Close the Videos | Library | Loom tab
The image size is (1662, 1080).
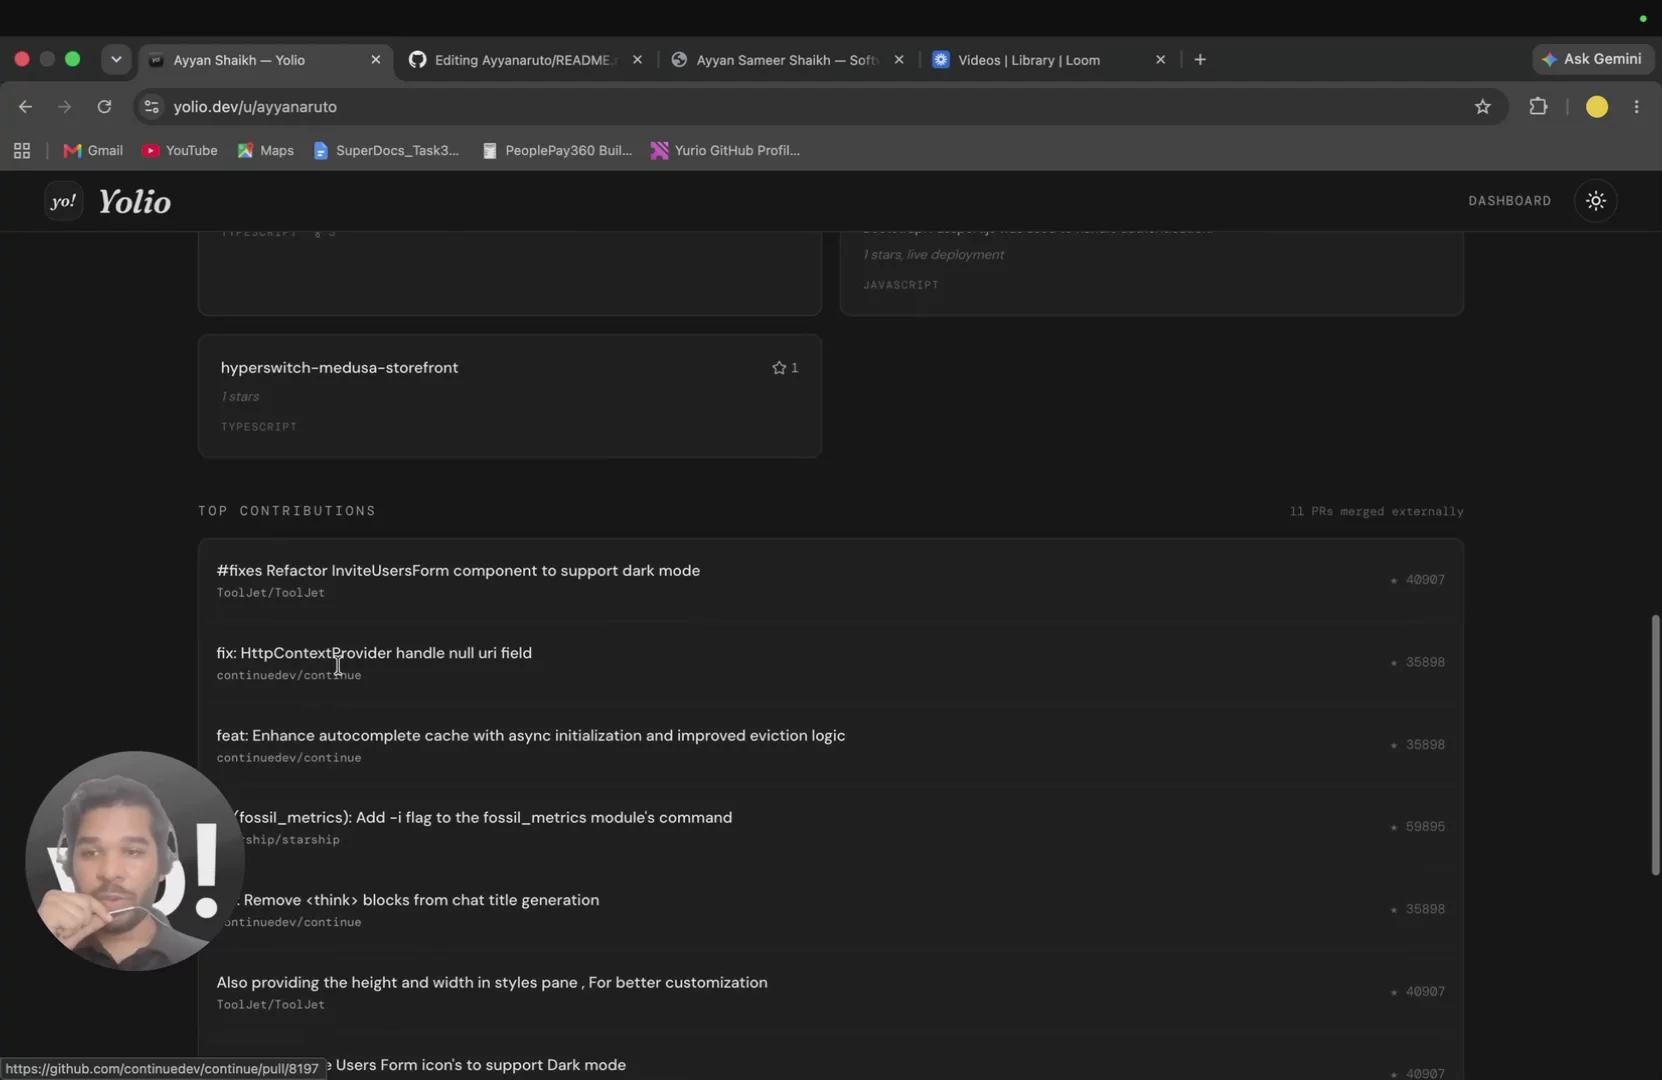[x=1160, y=60]
